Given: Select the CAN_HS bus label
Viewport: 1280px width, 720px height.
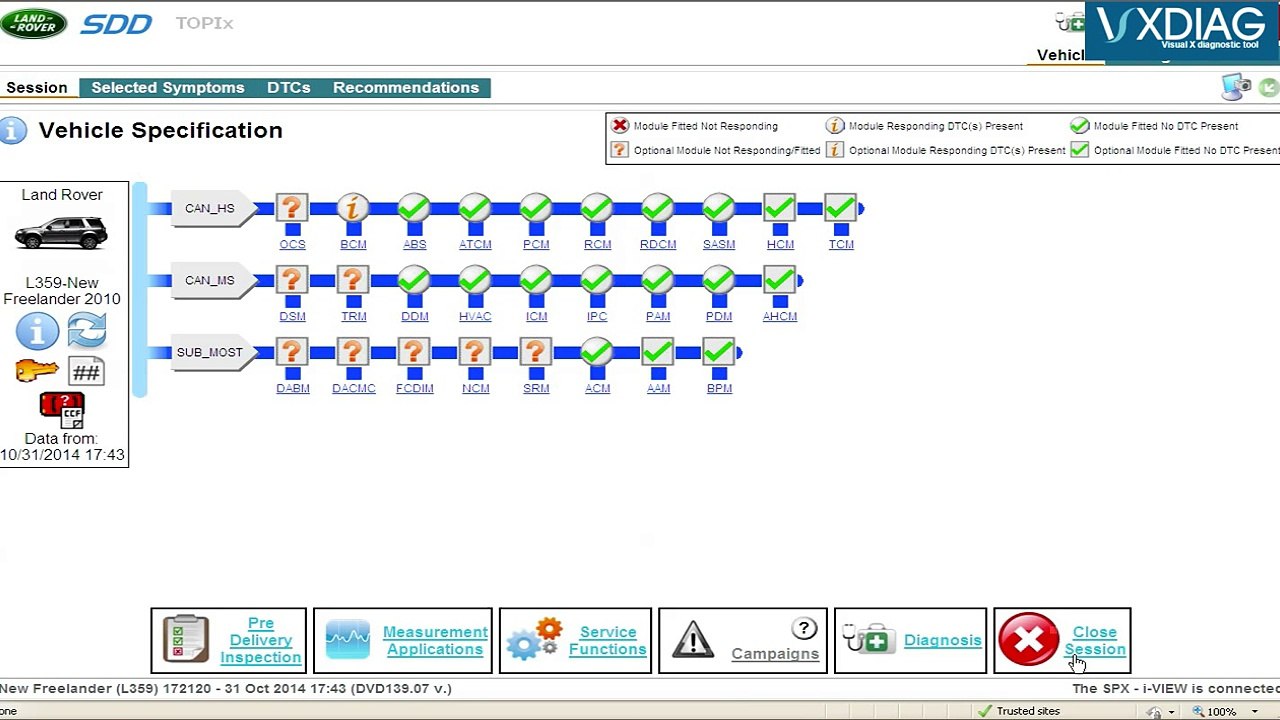Looking at the screenshot, I should (x=210, y=208).
